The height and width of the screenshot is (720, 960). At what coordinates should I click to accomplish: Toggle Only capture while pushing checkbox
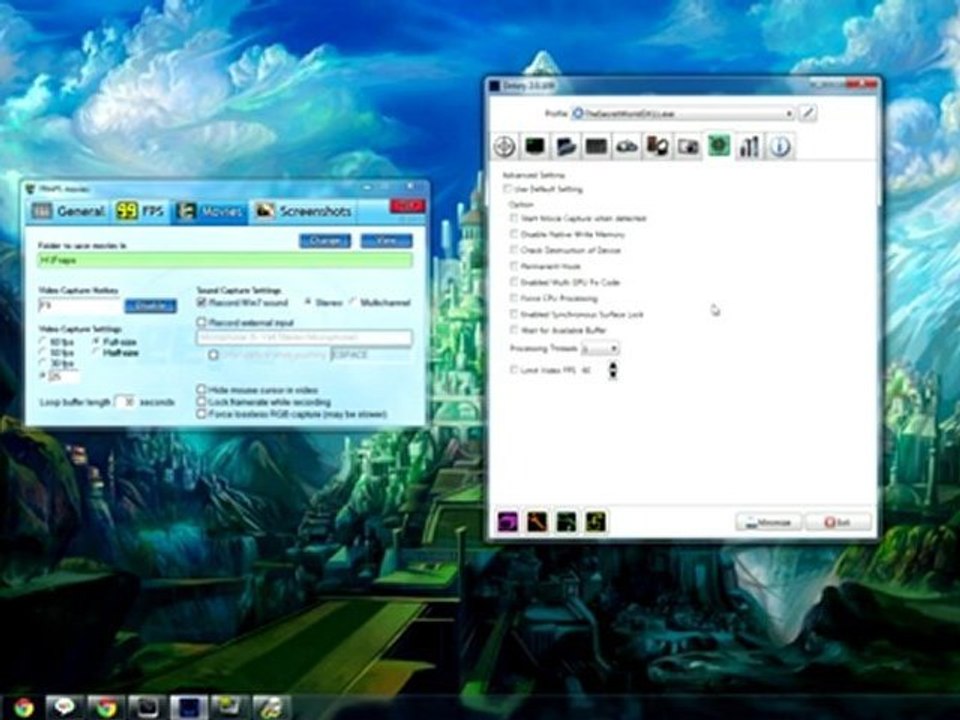point(213,354)
